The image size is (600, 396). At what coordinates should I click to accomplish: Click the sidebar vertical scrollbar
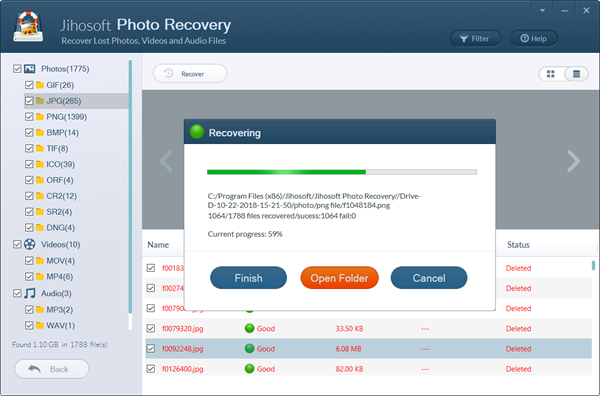[130, 187]
